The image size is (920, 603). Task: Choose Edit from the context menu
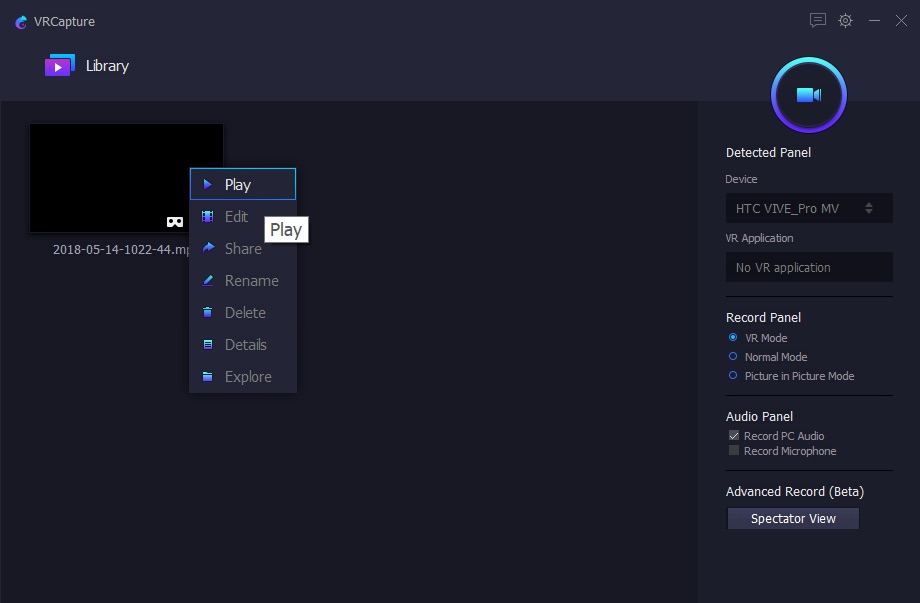(x=243, y=216)
